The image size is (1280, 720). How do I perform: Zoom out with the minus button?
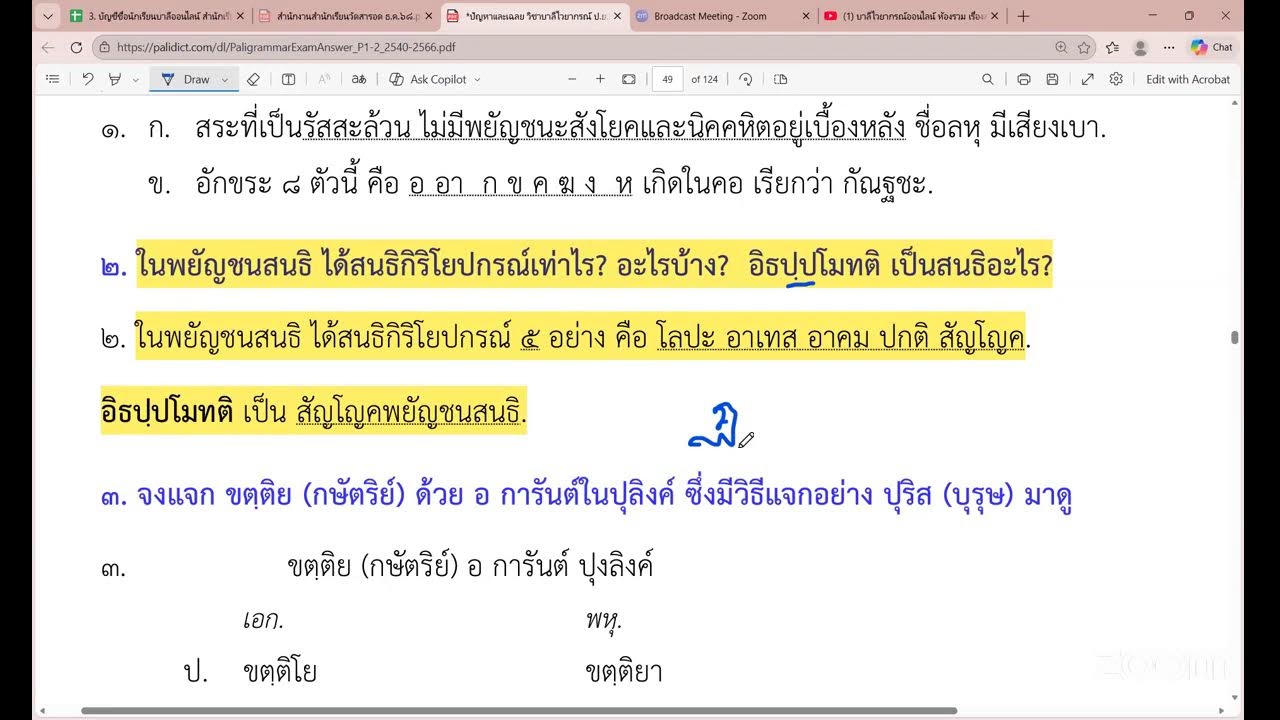[572, 79]
